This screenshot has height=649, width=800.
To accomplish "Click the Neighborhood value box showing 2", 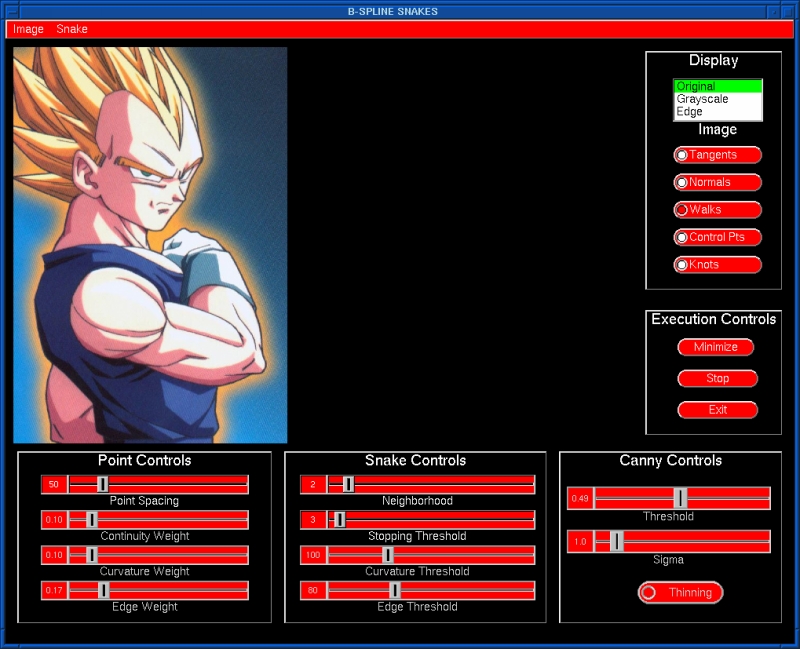I will click(313, 484).
